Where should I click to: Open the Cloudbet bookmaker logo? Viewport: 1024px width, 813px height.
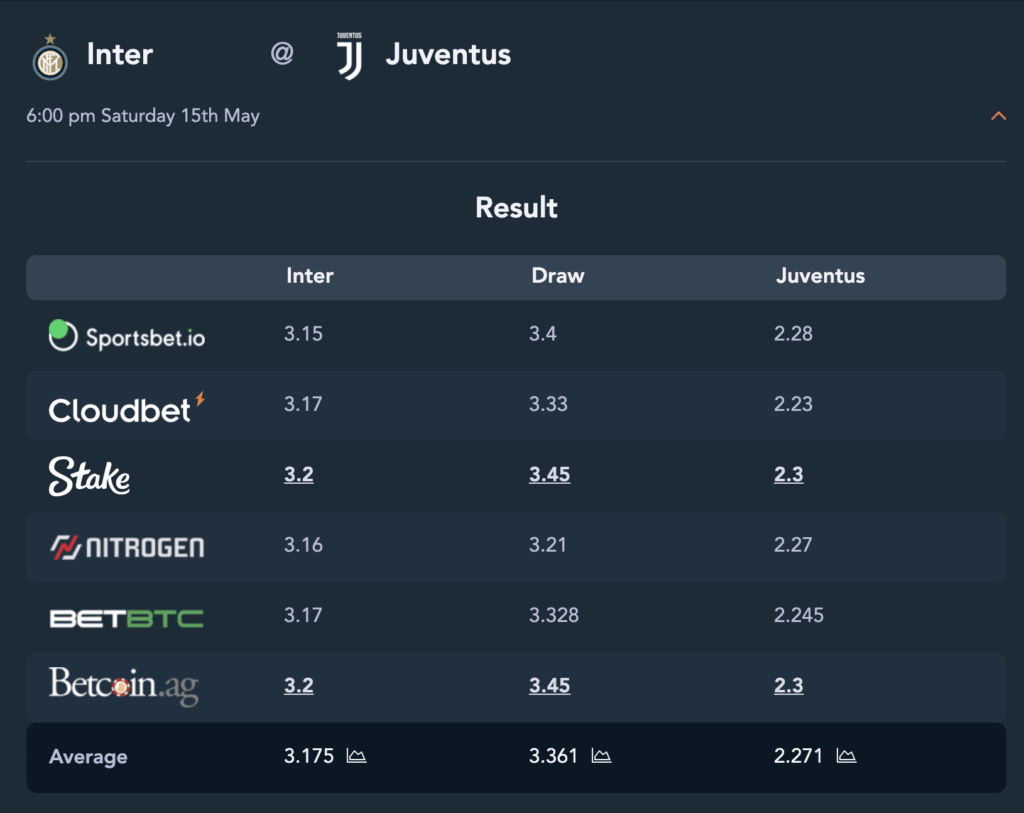127,408
